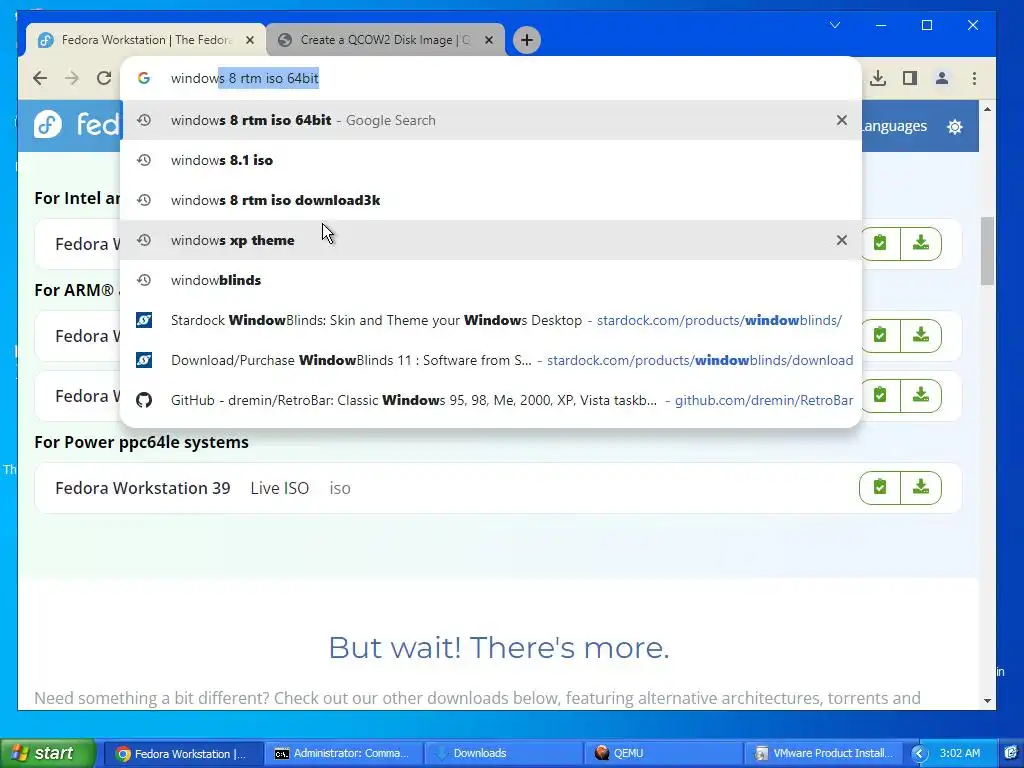Pick the 'windowblinds' history suggestion

491,280
